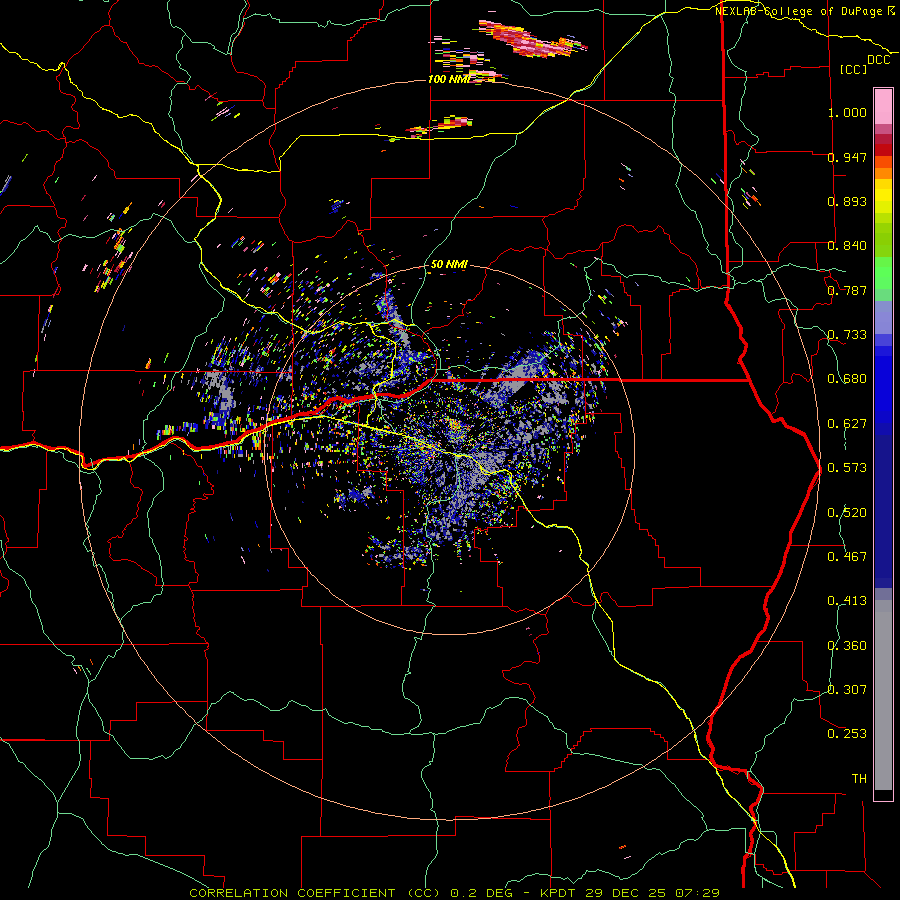The image size is (900, 900).
Task: Select the 0.787 scale value
Action: click(847, 290)
